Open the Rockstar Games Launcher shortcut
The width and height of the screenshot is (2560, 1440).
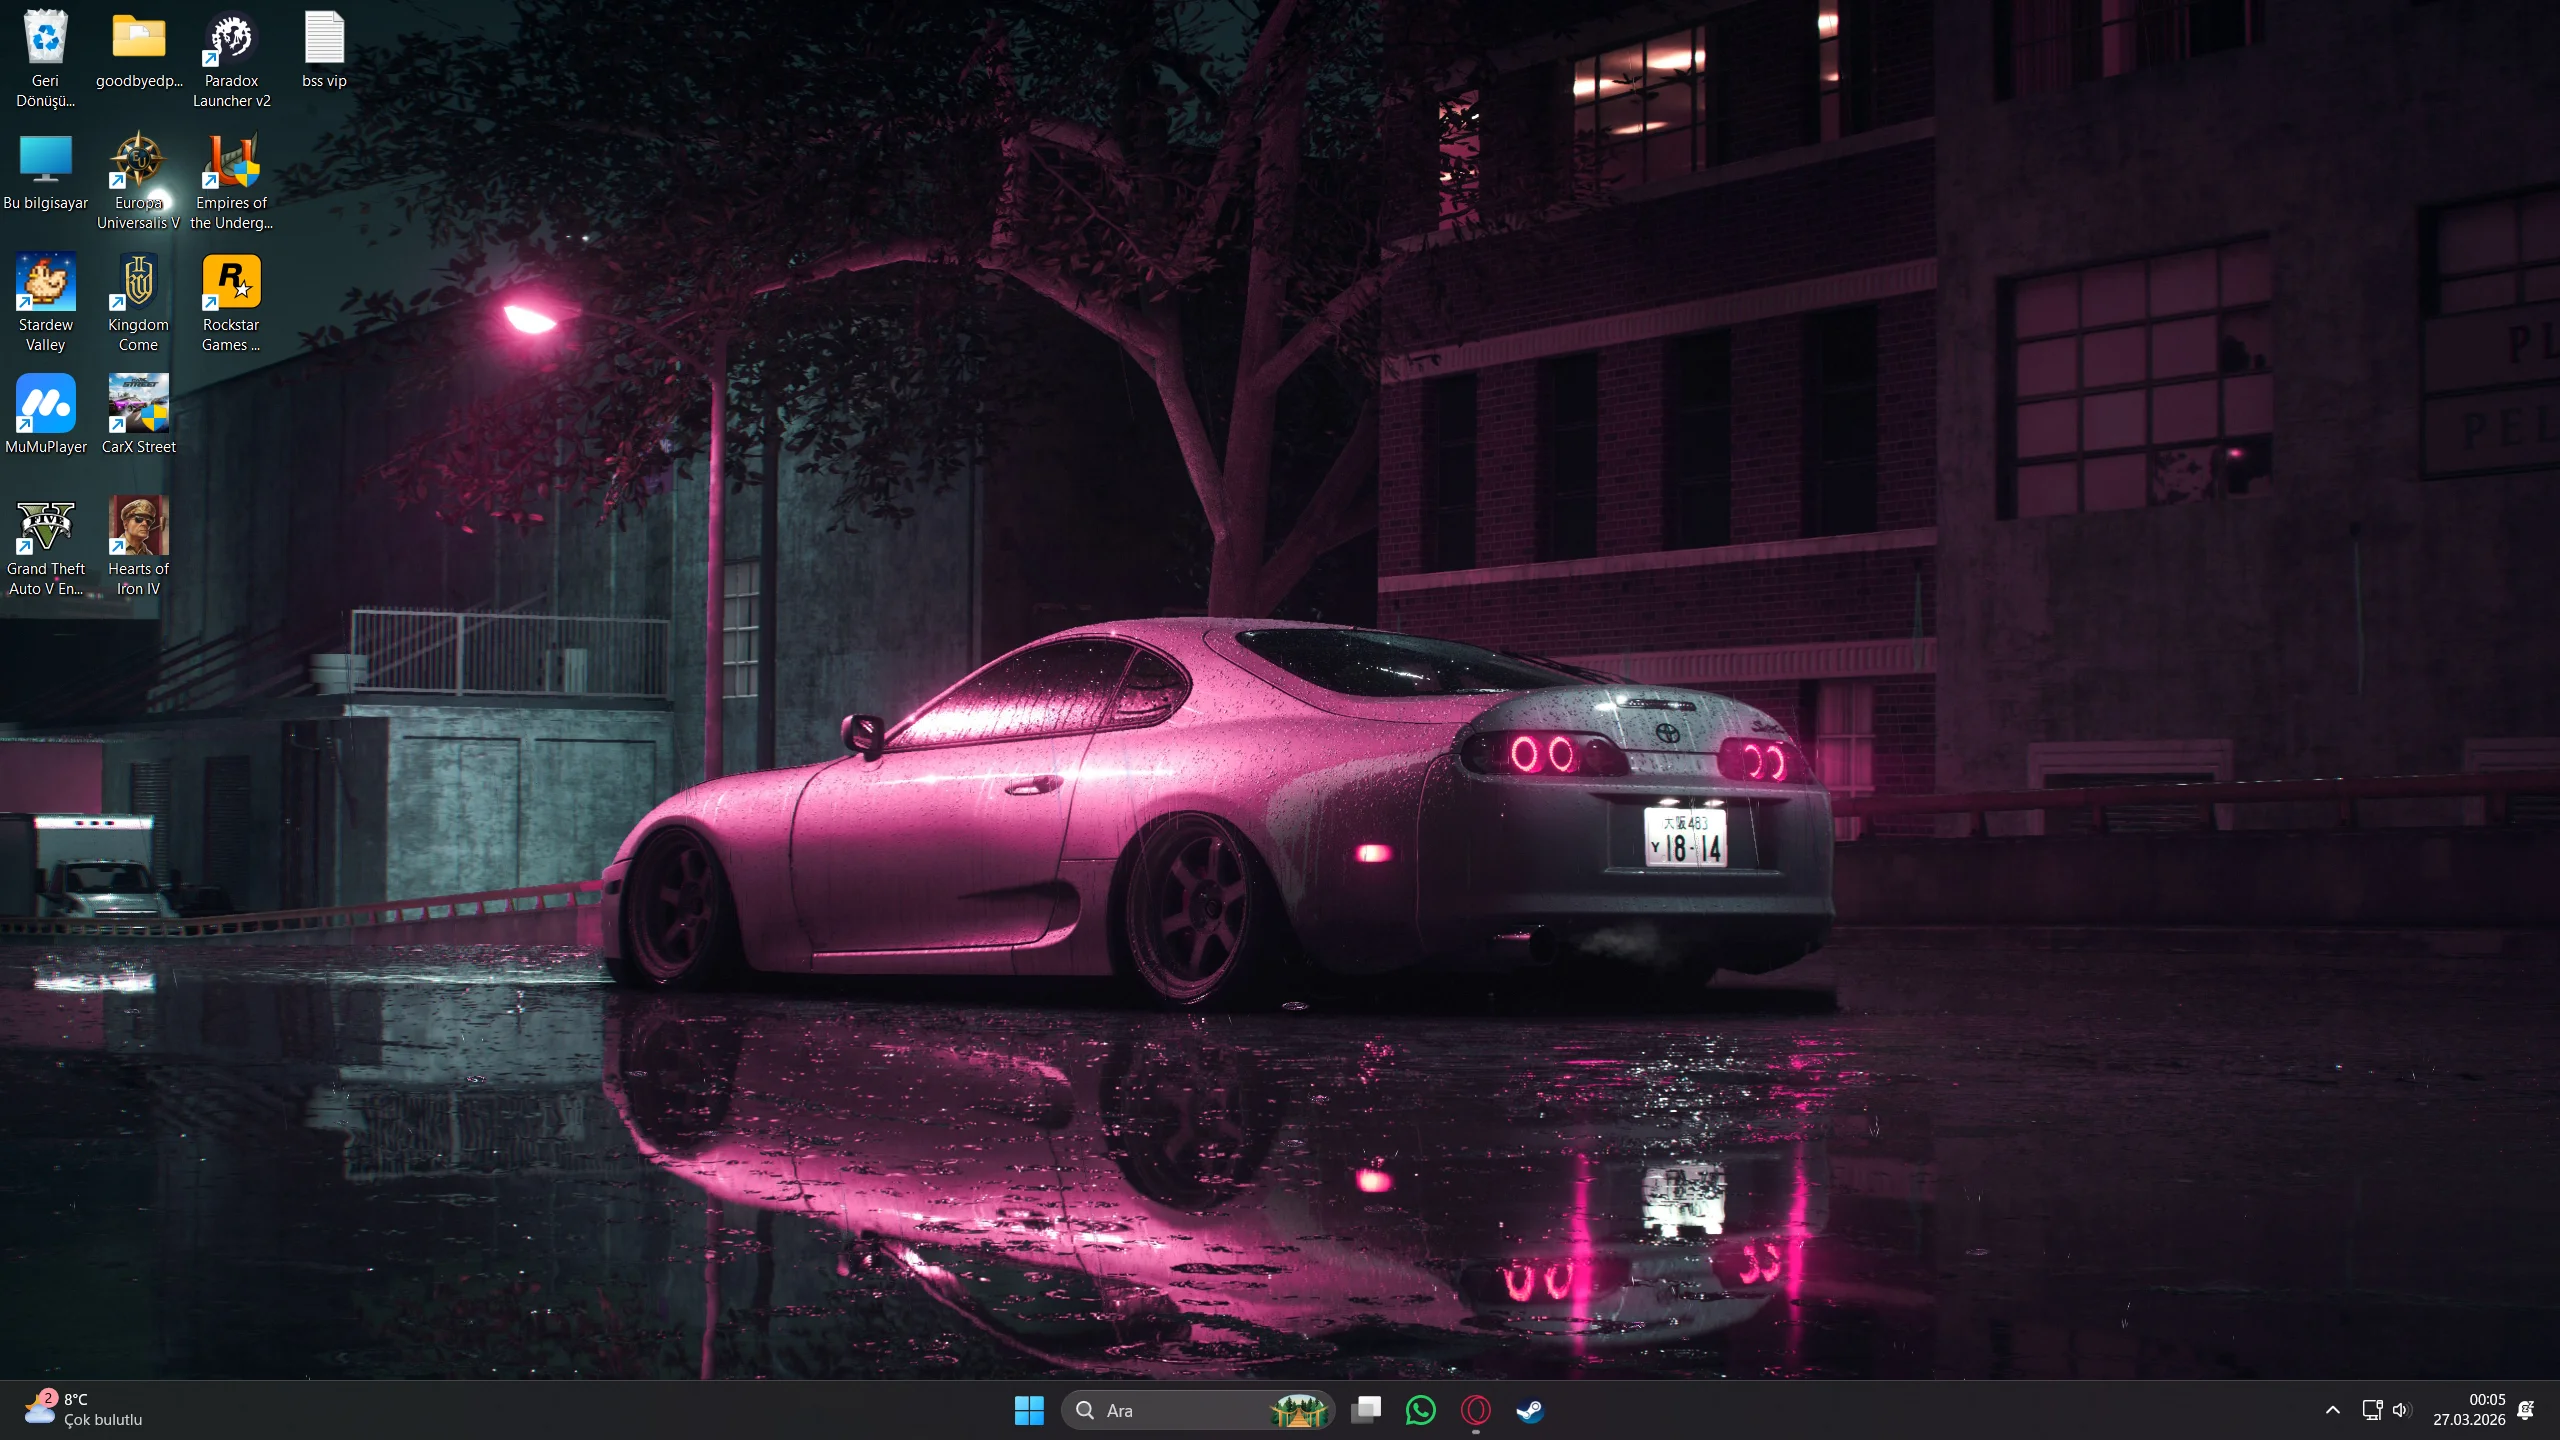(231, 283)
